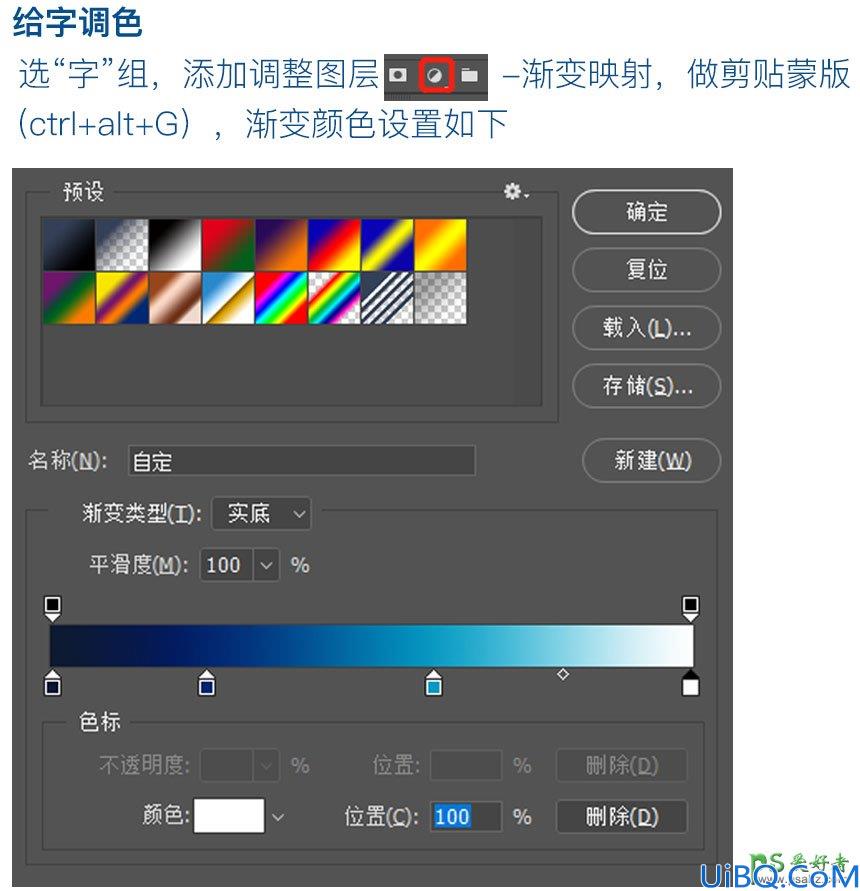The height and width of the screenshot is (891, 860).
Task: Click the new group folder icon
Action: click(x=469, y=75)
